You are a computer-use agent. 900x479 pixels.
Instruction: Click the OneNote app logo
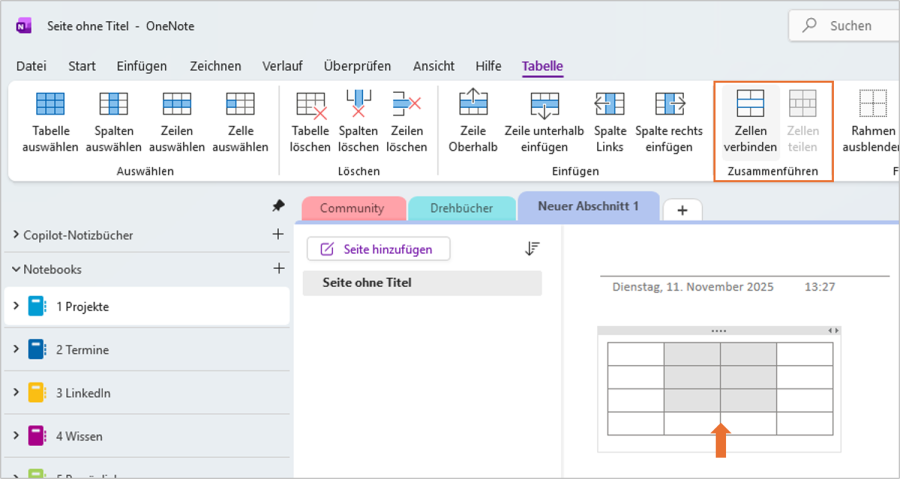tap(24, 26)
